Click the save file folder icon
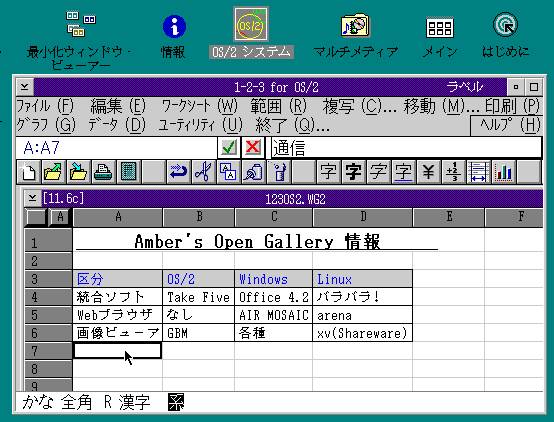This screenshot has height=422, width=554. tap(78, 172)
